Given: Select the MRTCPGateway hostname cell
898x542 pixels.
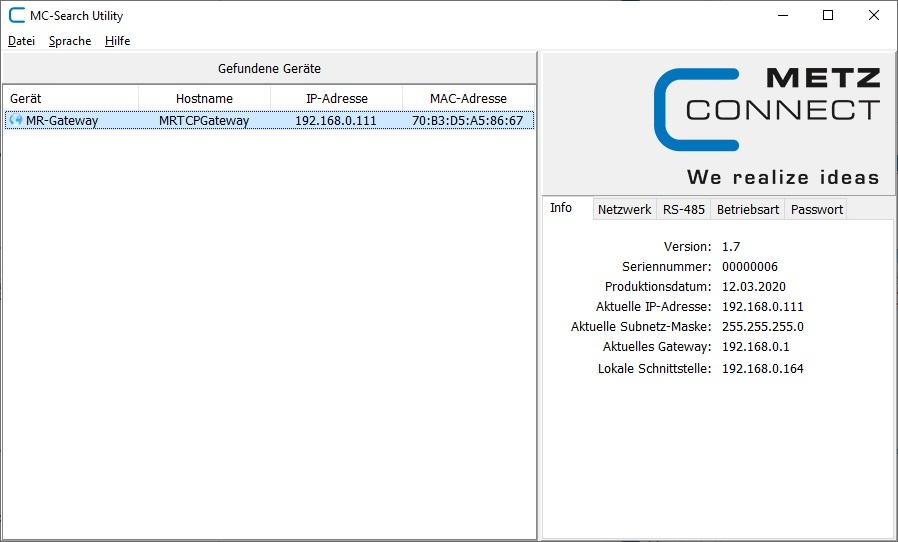Looking at the screenshot, I should click(204, 121).
